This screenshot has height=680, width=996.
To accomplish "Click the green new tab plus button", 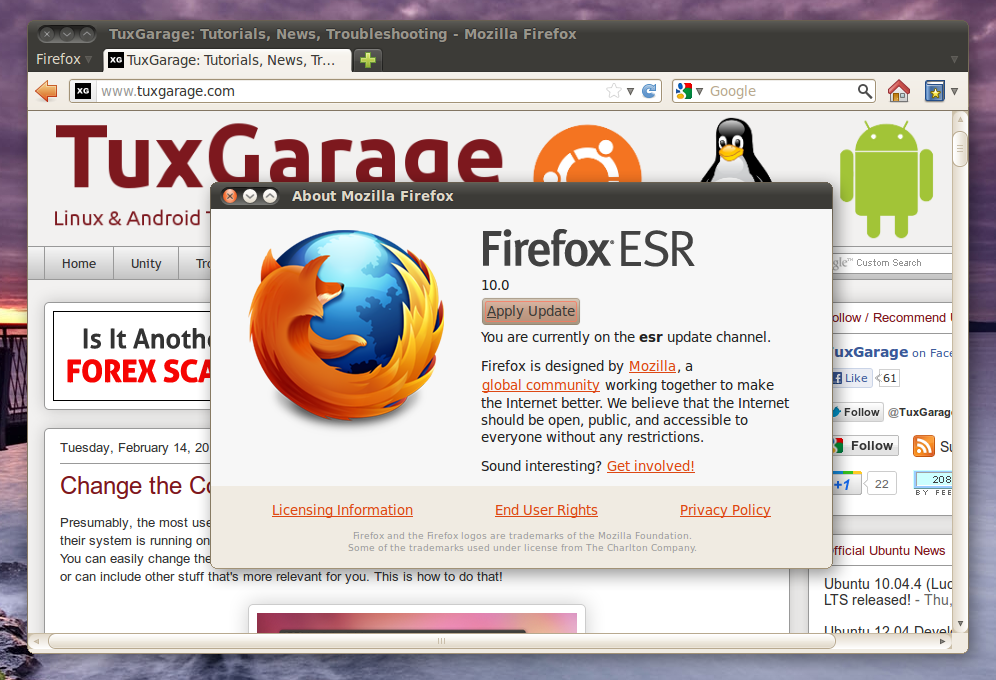I will [368, 60].
